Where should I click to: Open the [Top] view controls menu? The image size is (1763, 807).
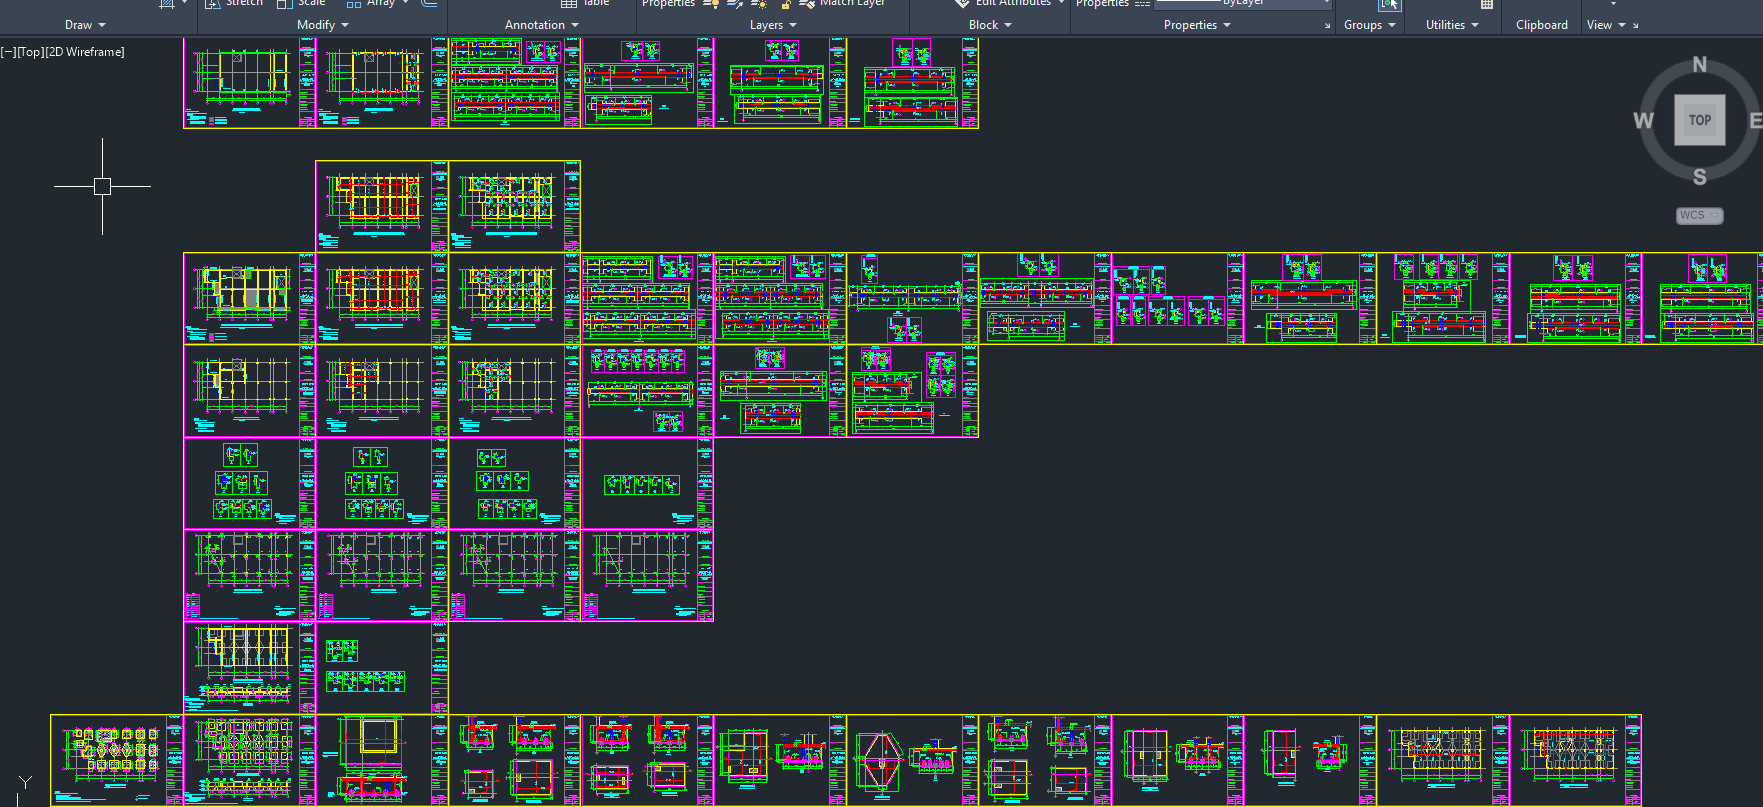click(x=30, y=52)
